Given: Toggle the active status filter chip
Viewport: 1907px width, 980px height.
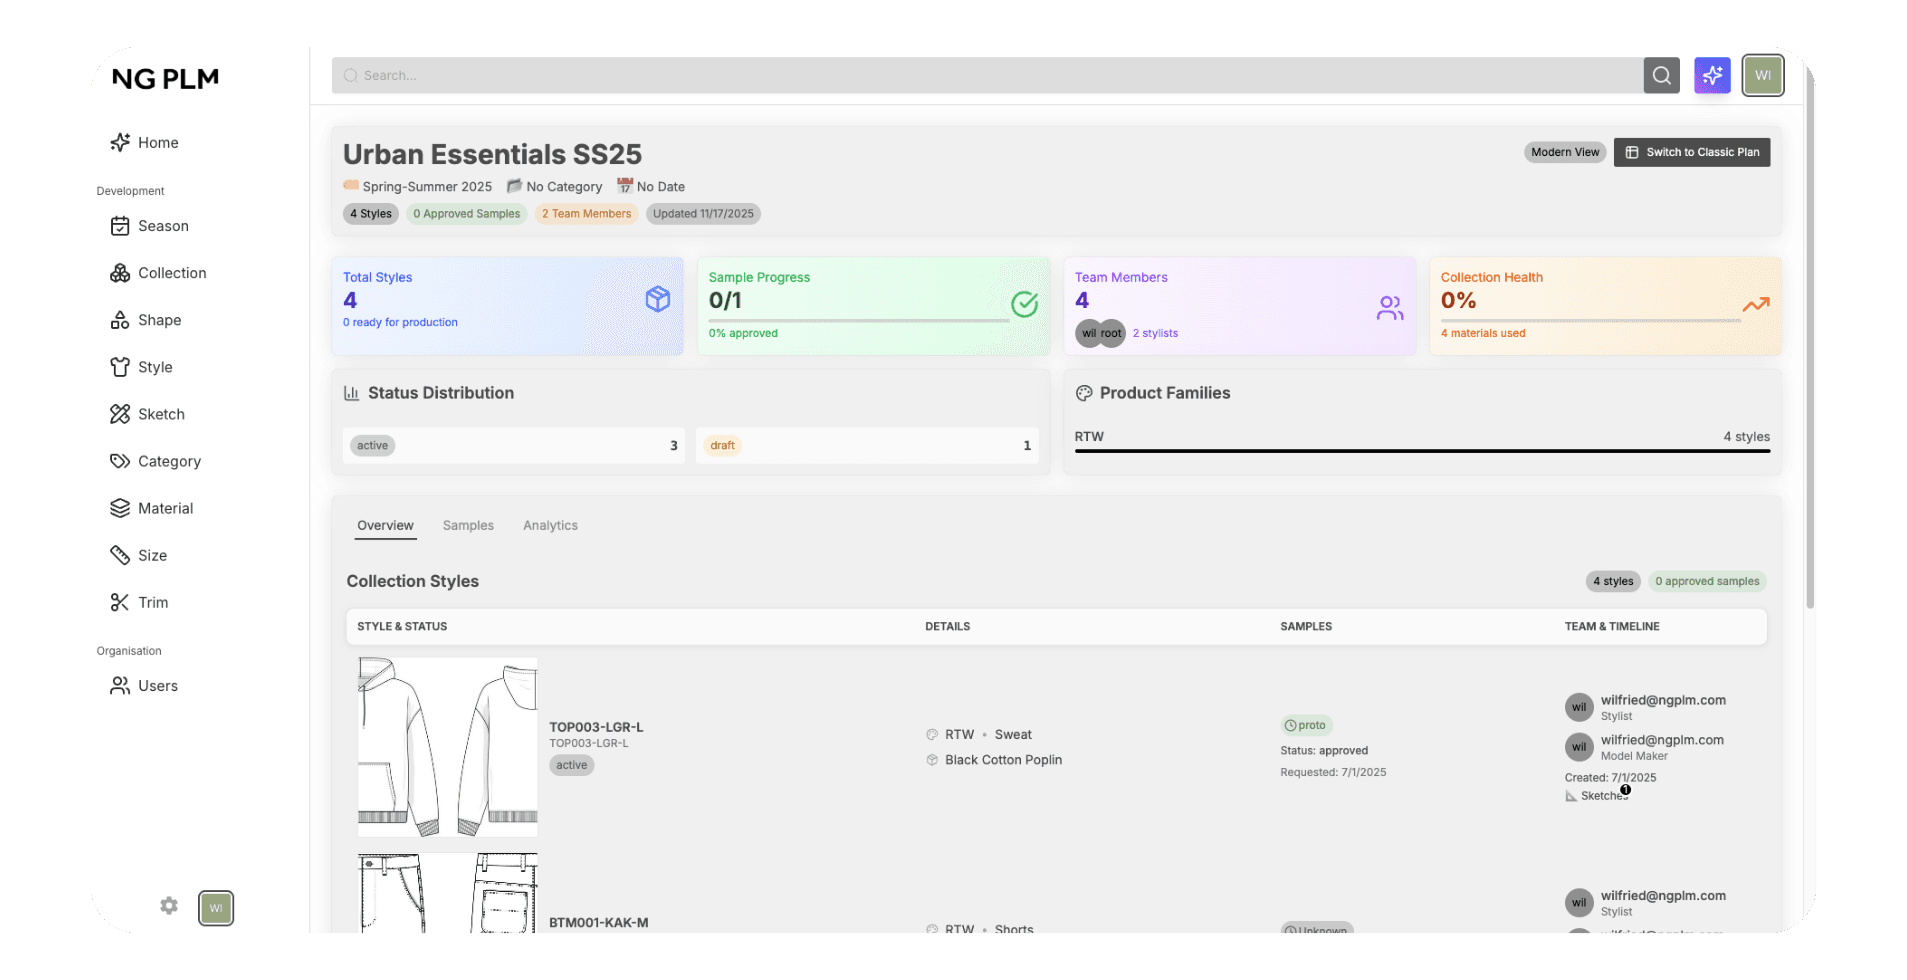Looking at the screenshot, I should pyautogui.click(x=371, y=445).
